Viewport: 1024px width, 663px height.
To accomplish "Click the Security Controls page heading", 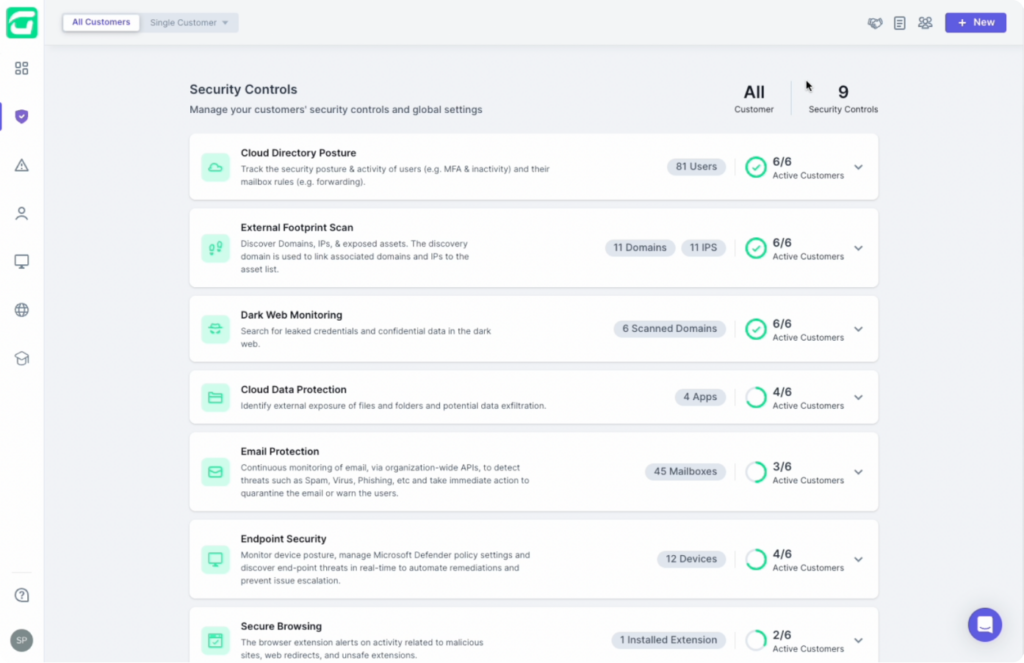I will tap(243, 89).
